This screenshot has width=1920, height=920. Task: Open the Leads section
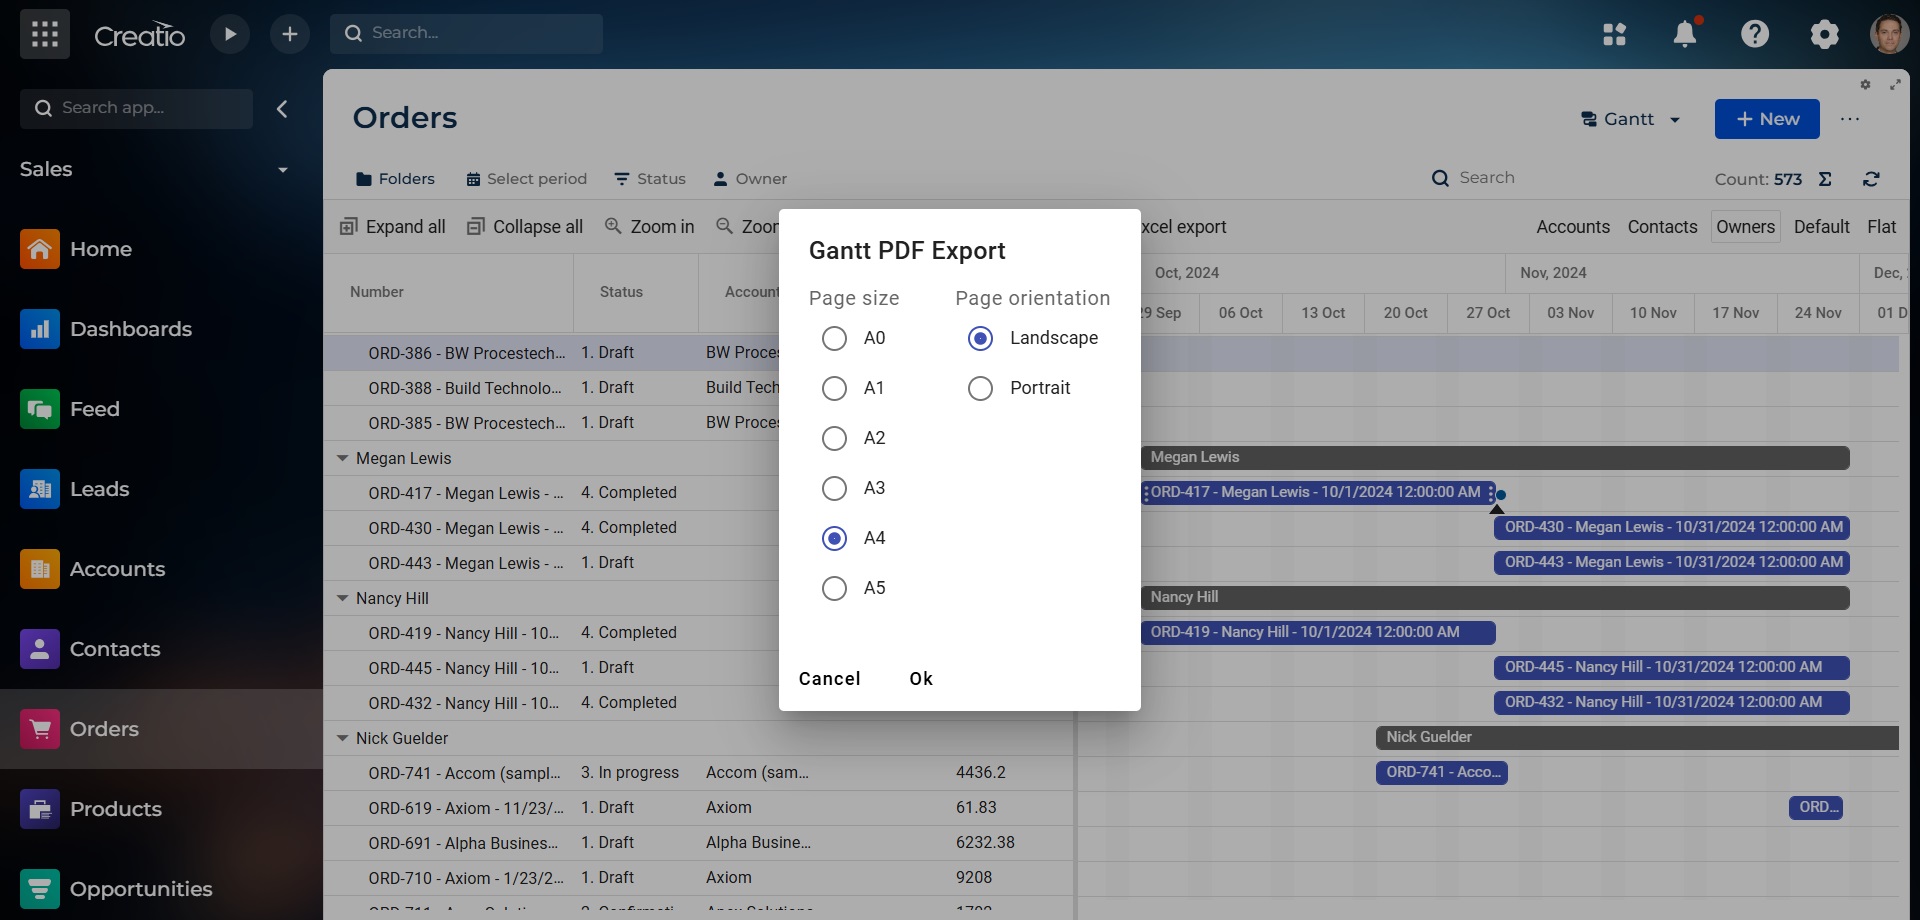click(100, 489)
